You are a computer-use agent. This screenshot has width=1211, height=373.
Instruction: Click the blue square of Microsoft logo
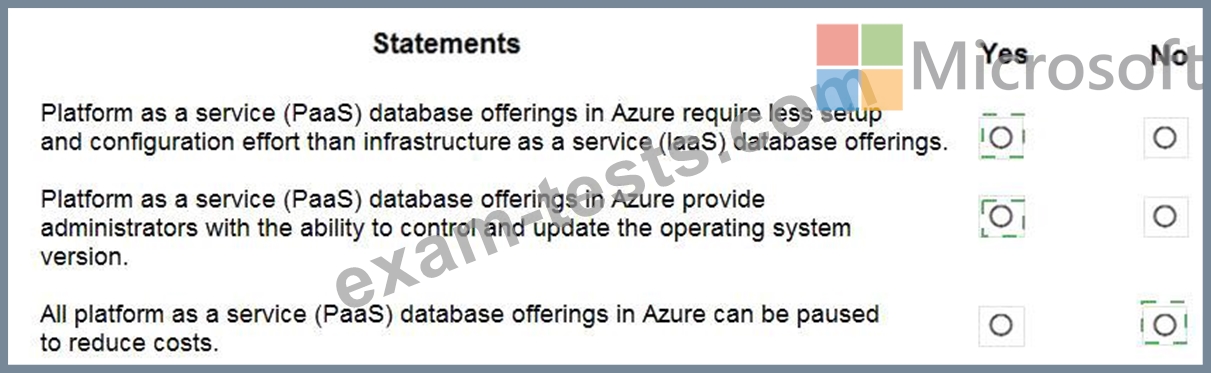837,90
